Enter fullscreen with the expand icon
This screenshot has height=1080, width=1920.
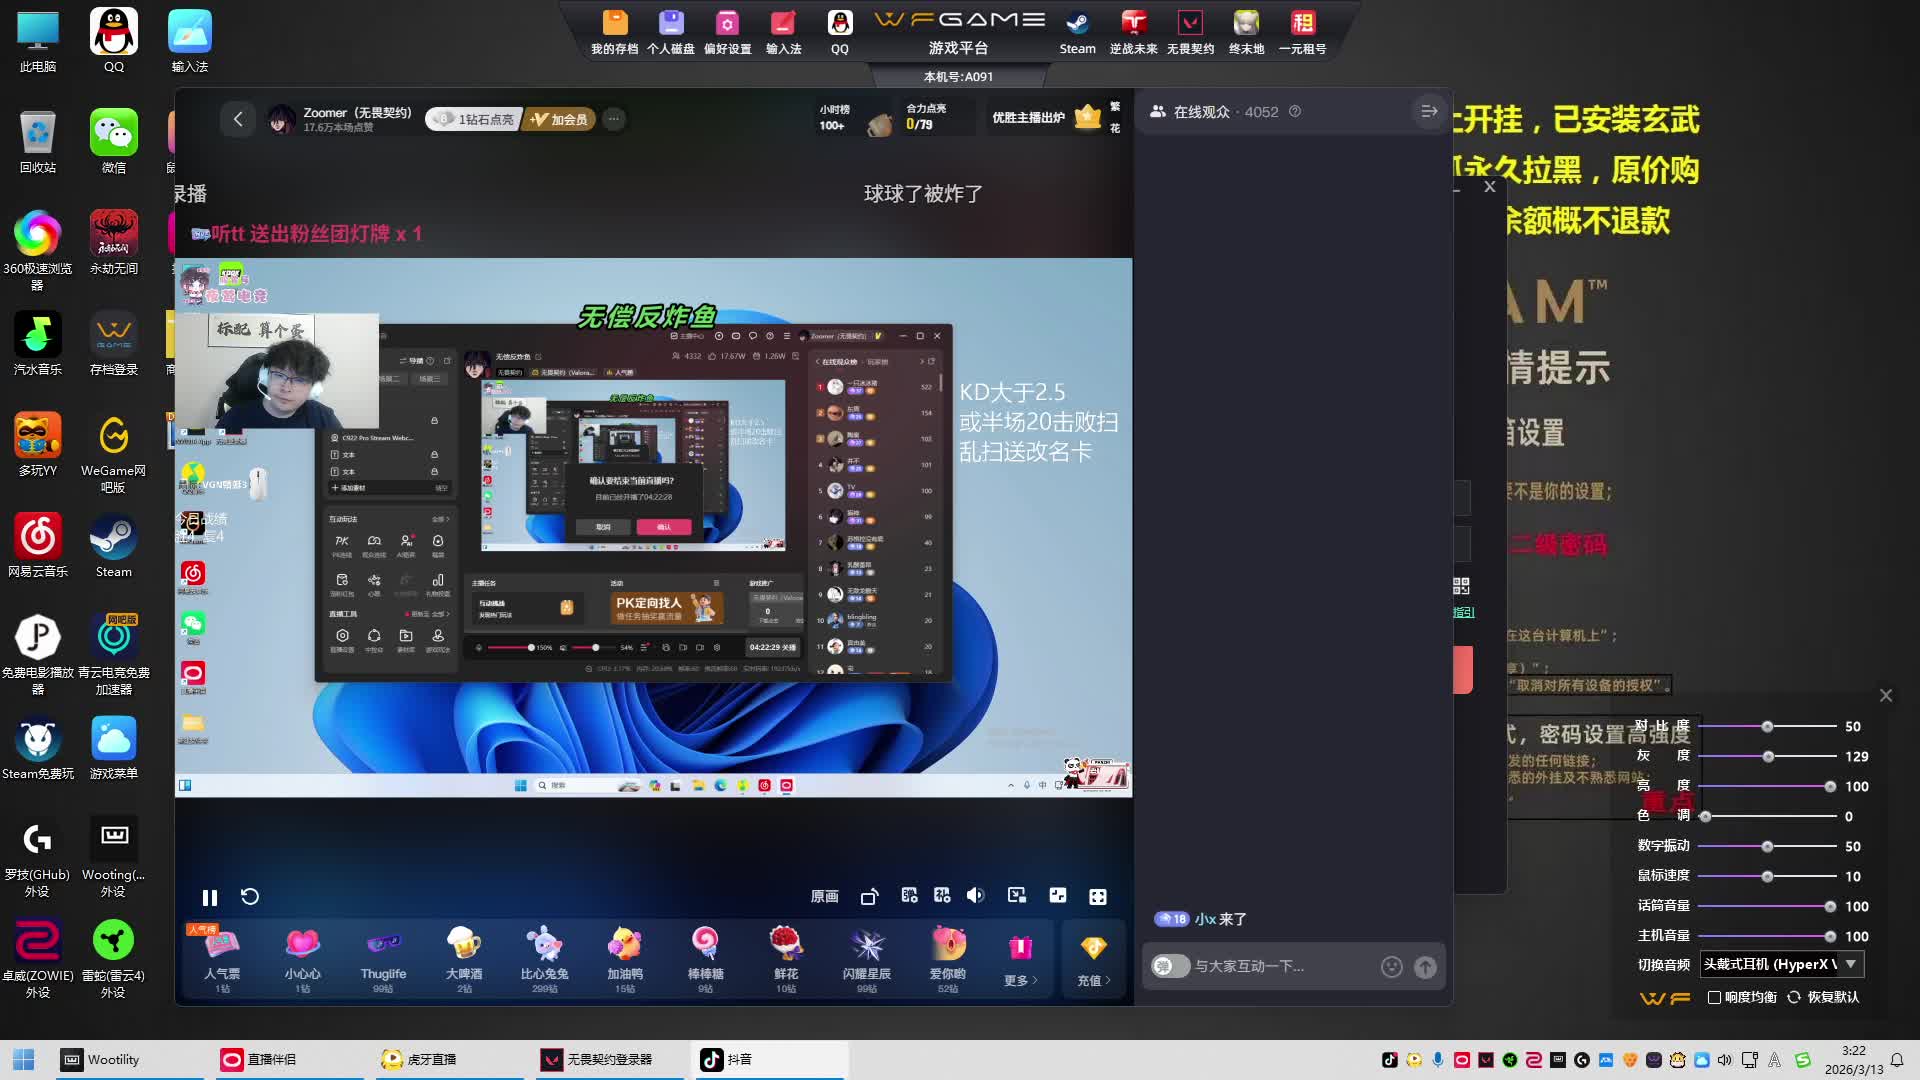point(1098,897)
